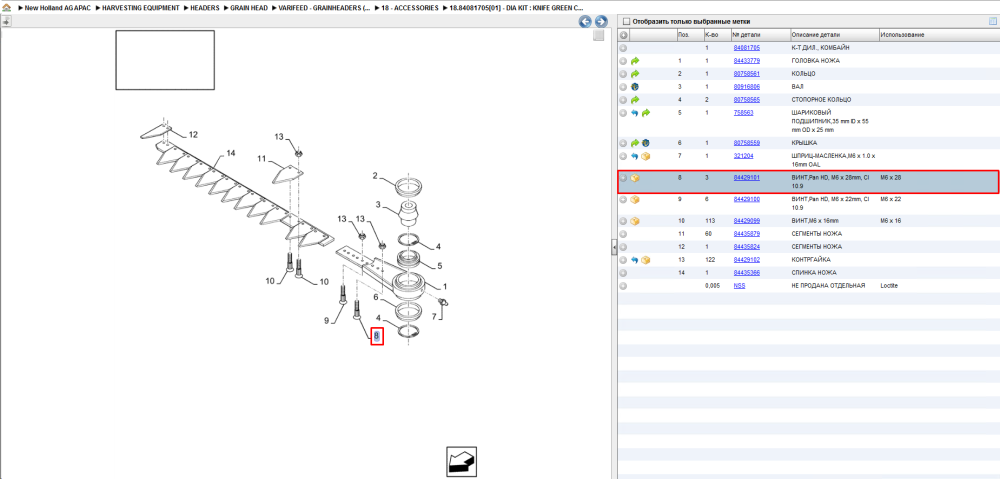Viewport: 1000px width, 479px height.
Task: Go to the home page icon
Action: coord(6,8)
